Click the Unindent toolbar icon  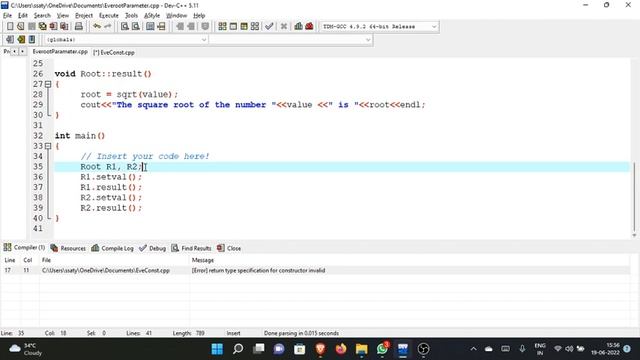pyautogui.click(x=191, y=27)
